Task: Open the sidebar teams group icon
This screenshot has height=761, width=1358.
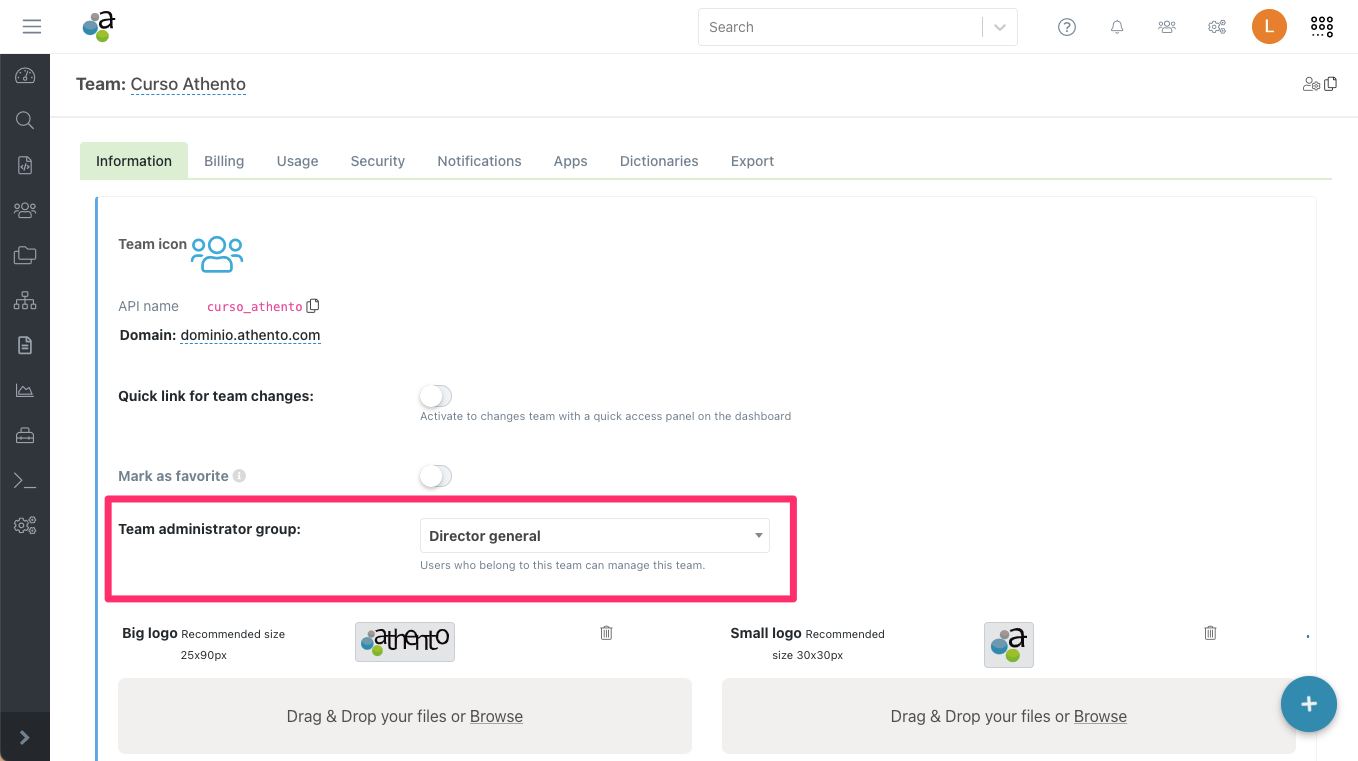Action: 25,210
